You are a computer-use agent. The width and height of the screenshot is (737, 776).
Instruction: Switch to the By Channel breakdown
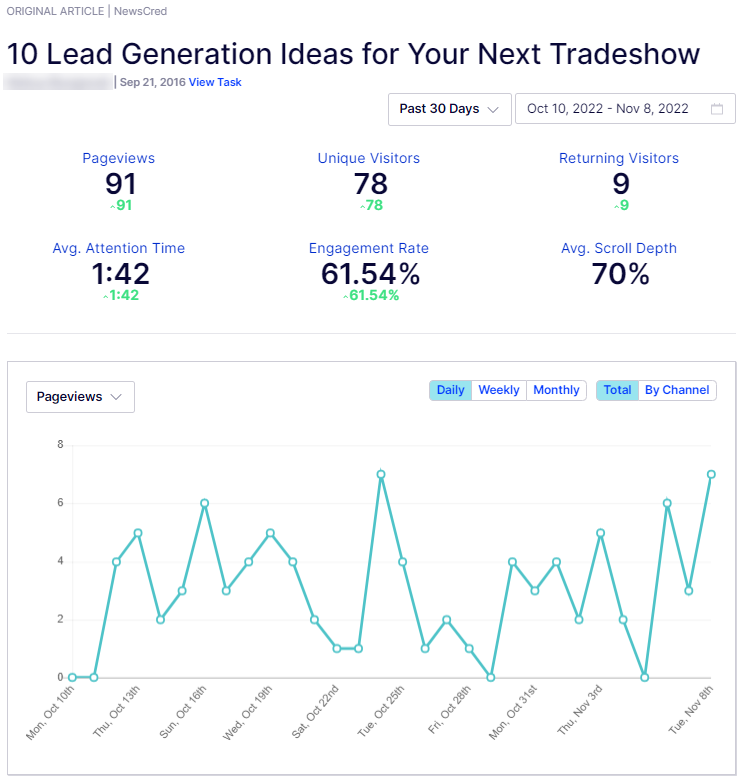point(677,390)
